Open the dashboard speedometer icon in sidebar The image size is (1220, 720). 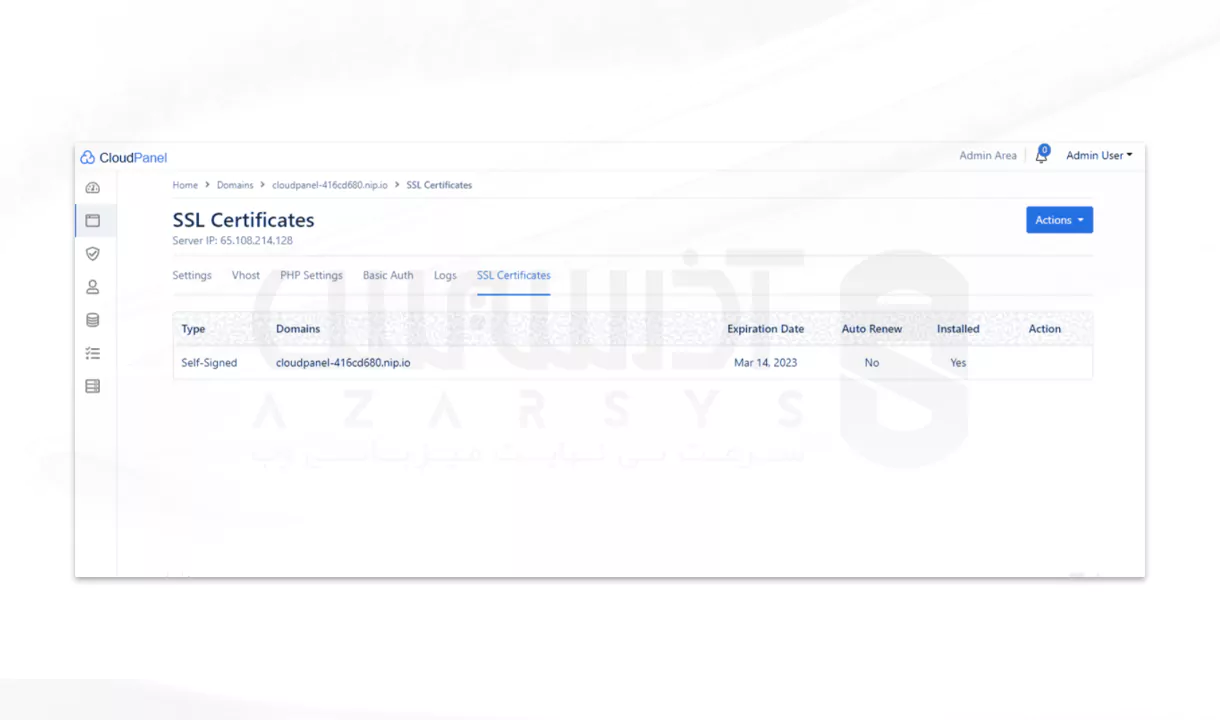pos(93,188)
